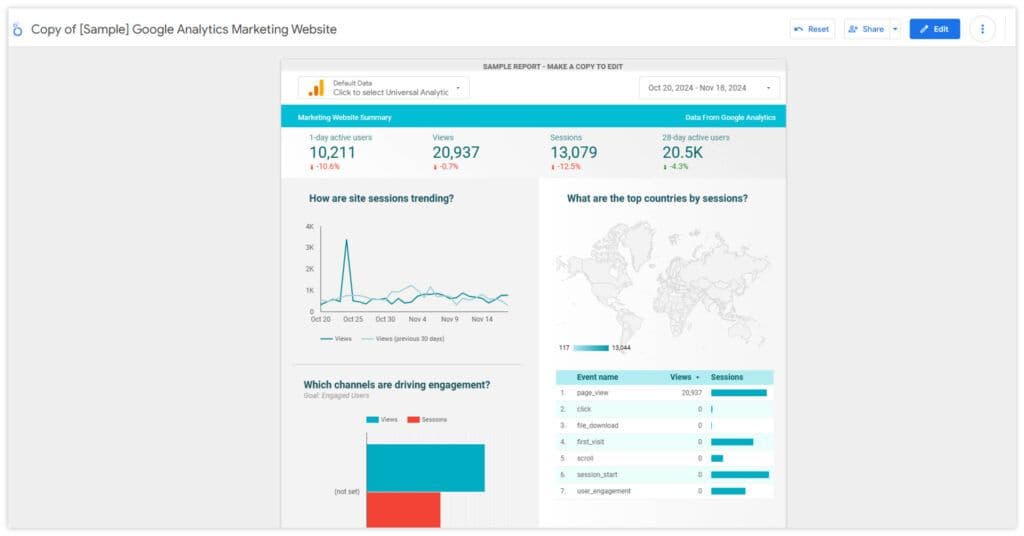Click the Data From Google Analytics label
The height and width of the screenshot is (536, 1024).
point(730,118)
